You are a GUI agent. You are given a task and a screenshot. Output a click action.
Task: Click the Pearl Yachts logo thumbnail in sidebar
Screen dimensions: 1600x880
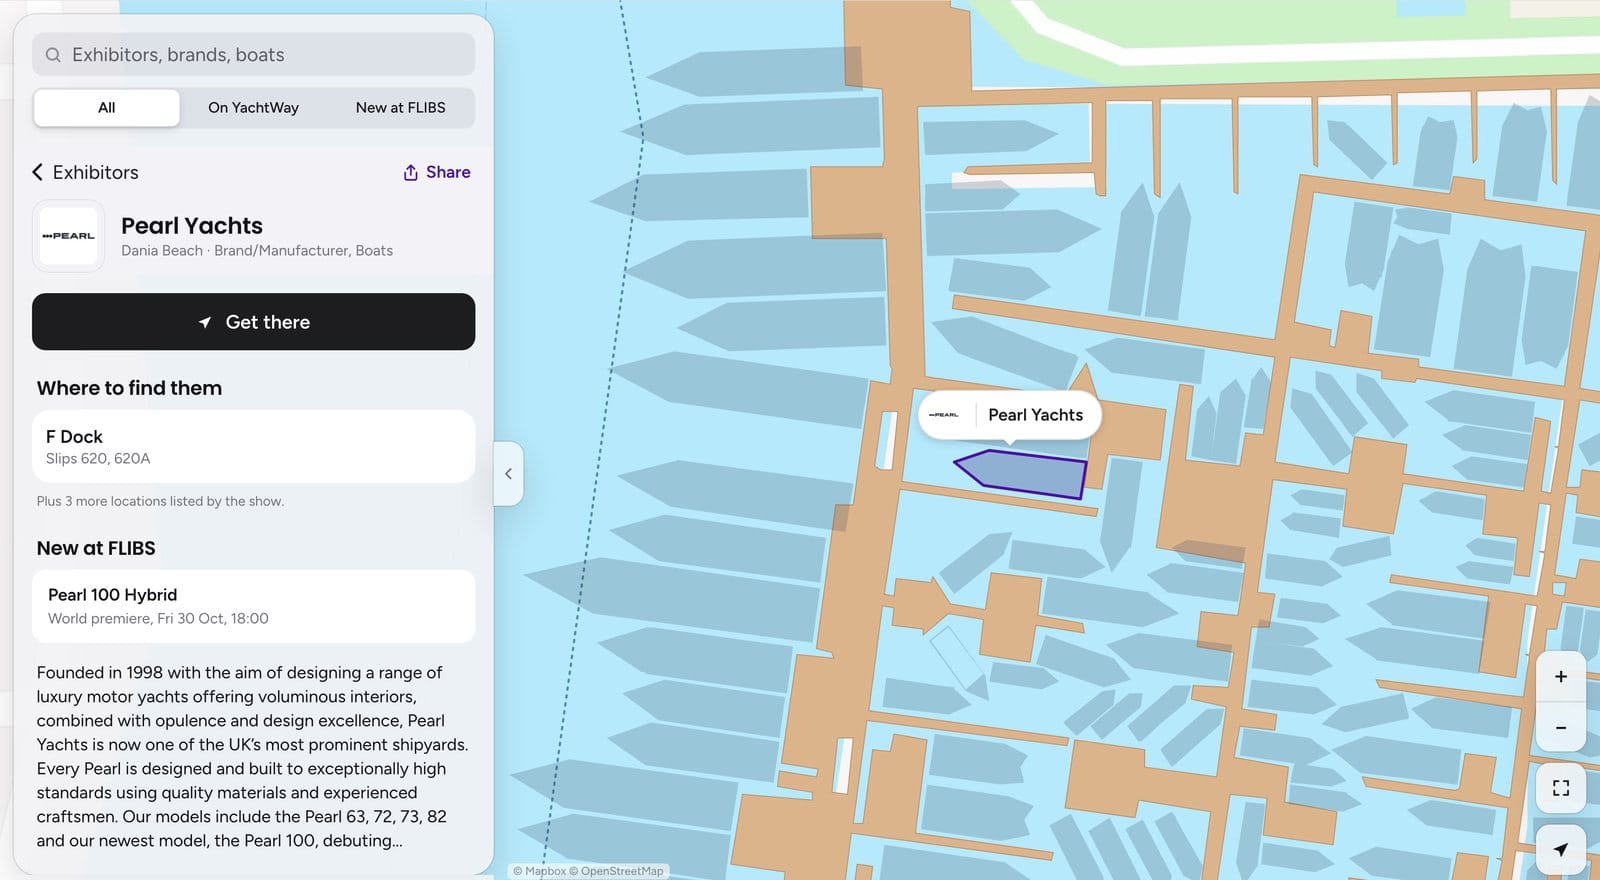pos(69,236)
